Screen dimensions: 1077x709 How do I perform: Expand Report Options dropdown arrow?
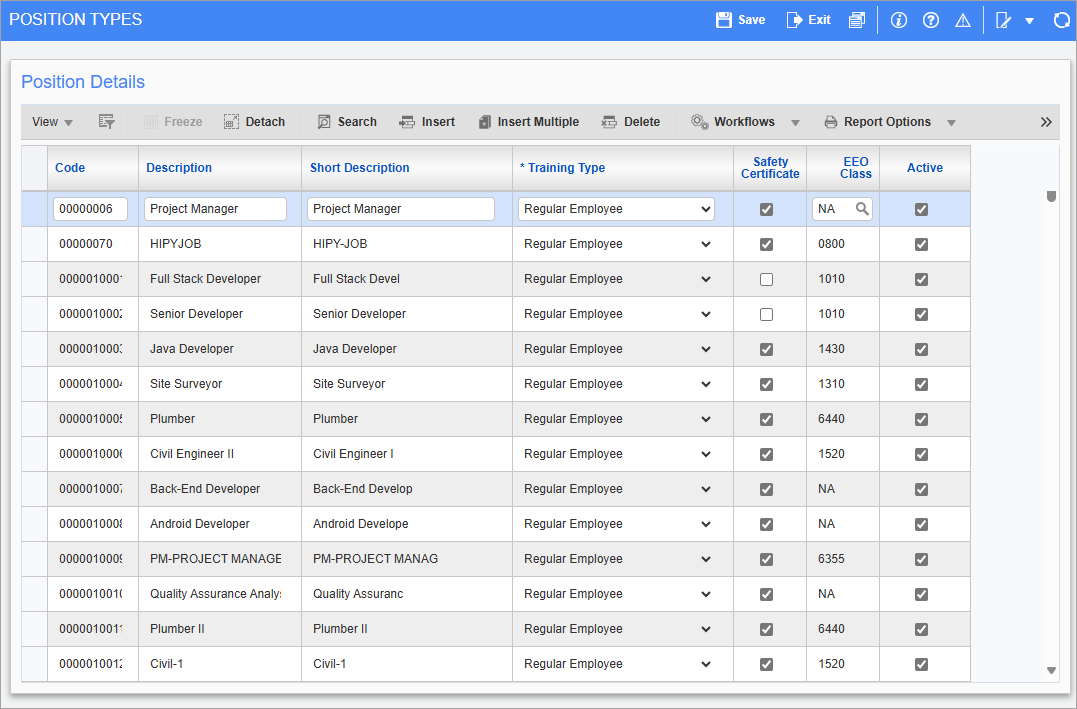pos(951,123)
